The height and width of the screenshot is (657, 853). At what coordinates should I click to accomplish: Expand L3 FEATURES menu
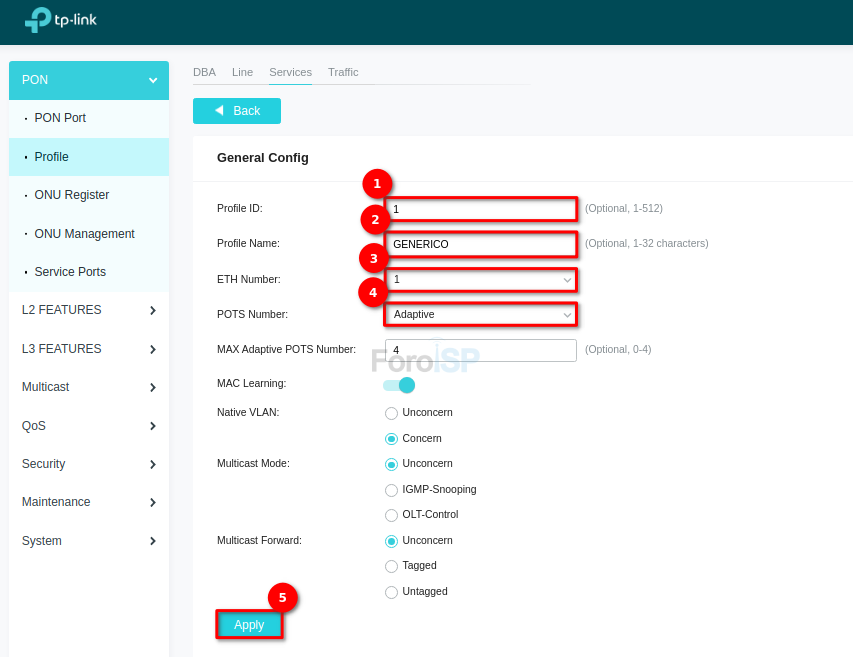(x=152, y=349)
